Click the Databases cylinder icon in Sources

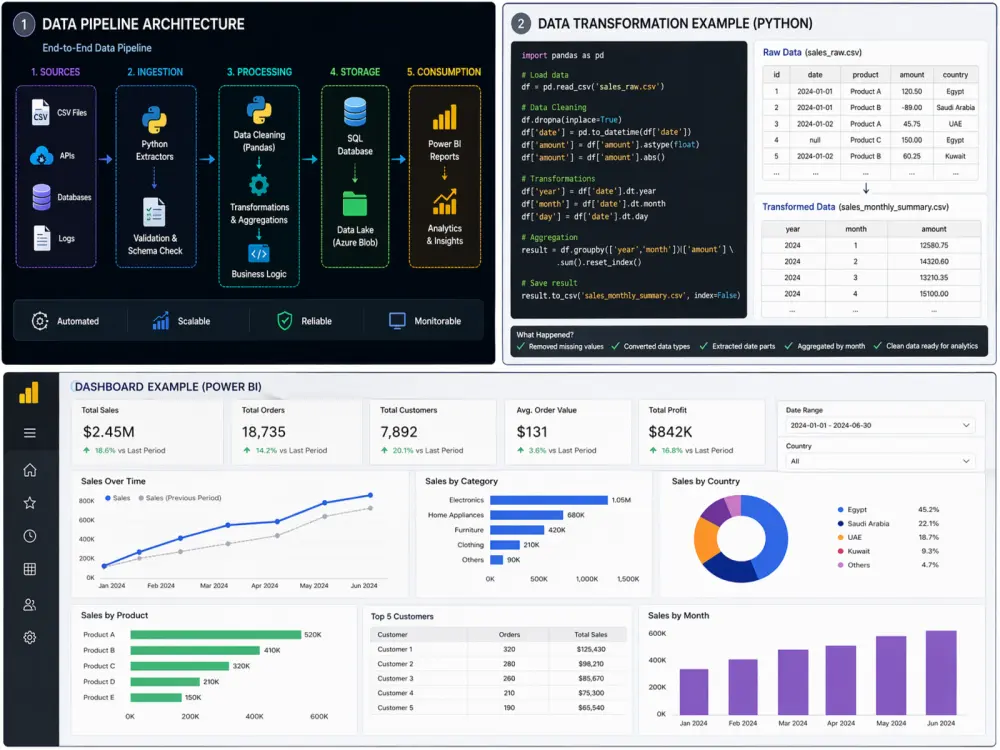pos(41,197)
